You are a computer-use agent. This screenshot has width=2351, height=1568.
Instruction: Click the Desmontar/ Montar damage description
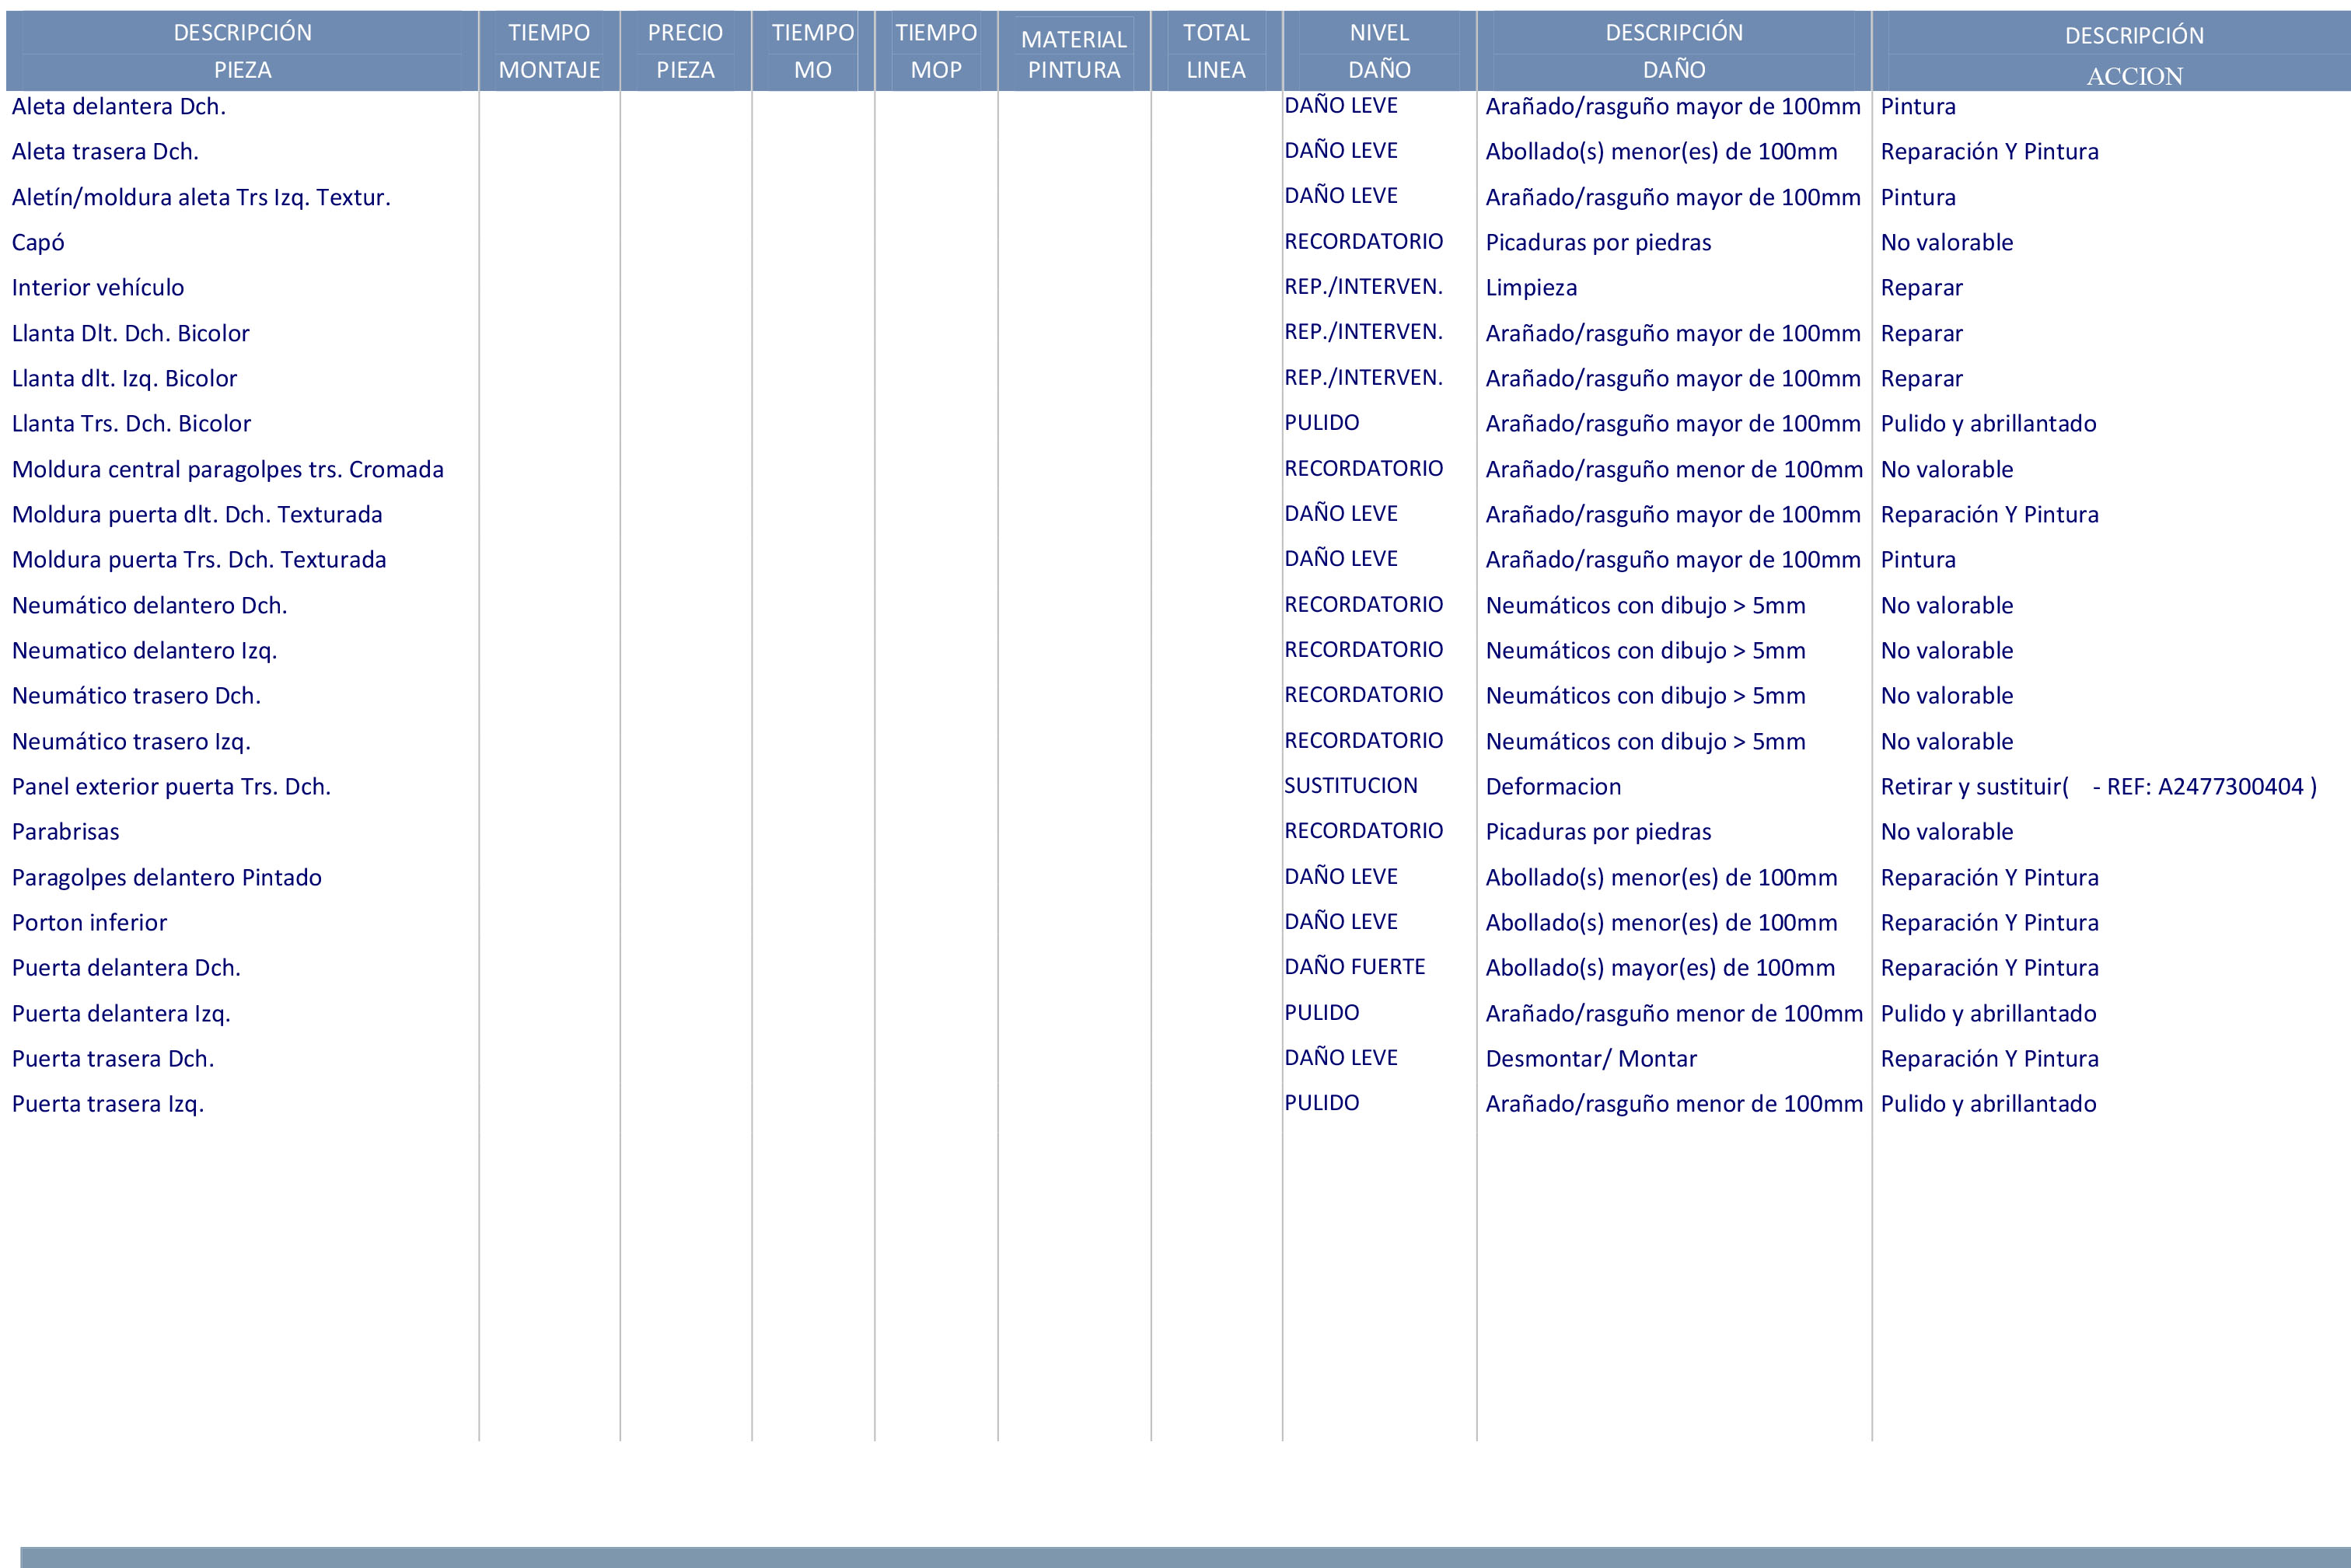(1590, 1059)
